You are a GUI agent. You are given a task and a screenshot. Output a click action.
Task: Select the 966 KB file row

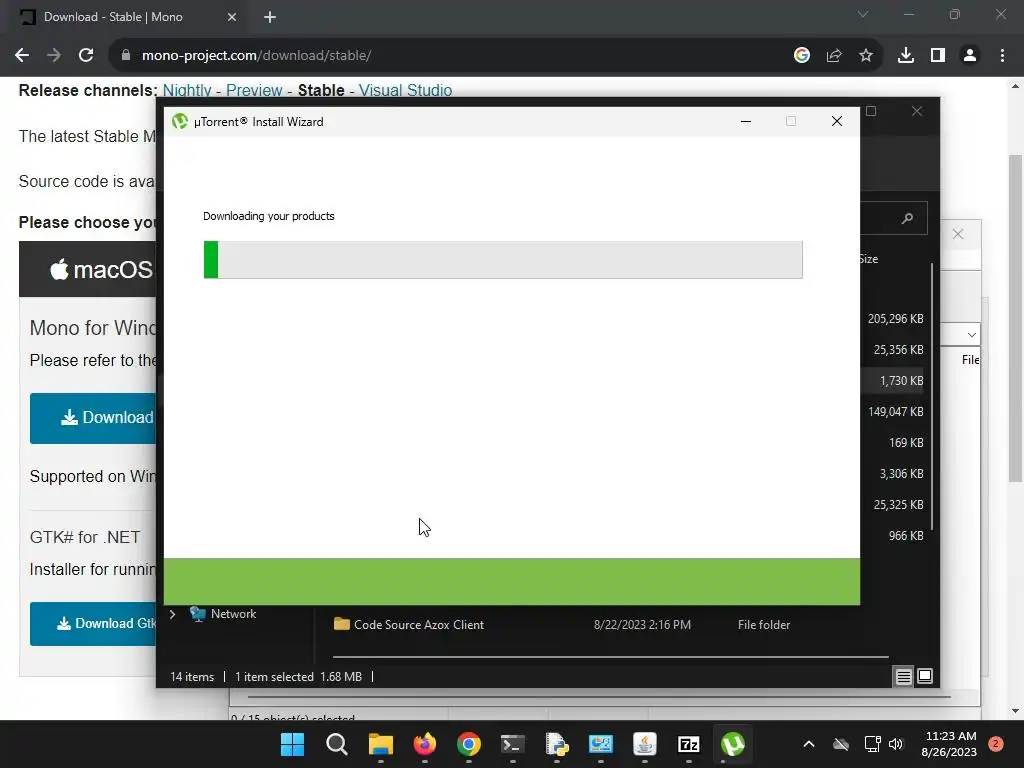click(x=906, y=536)
